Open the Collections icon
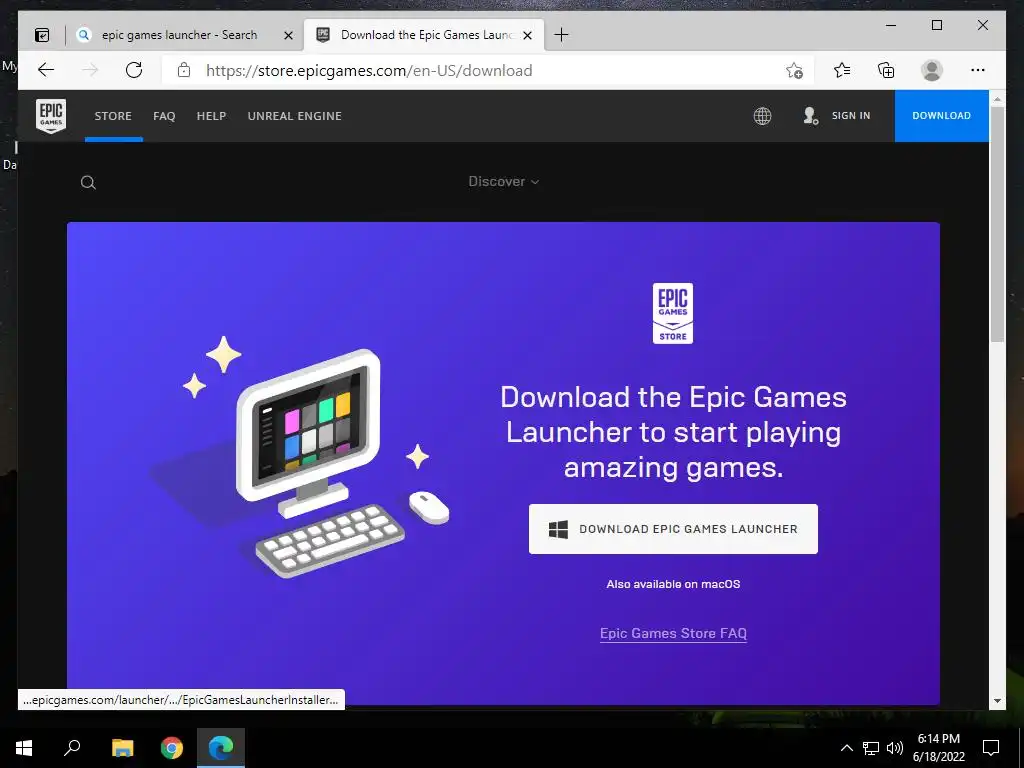 click(x=886, y=70)
